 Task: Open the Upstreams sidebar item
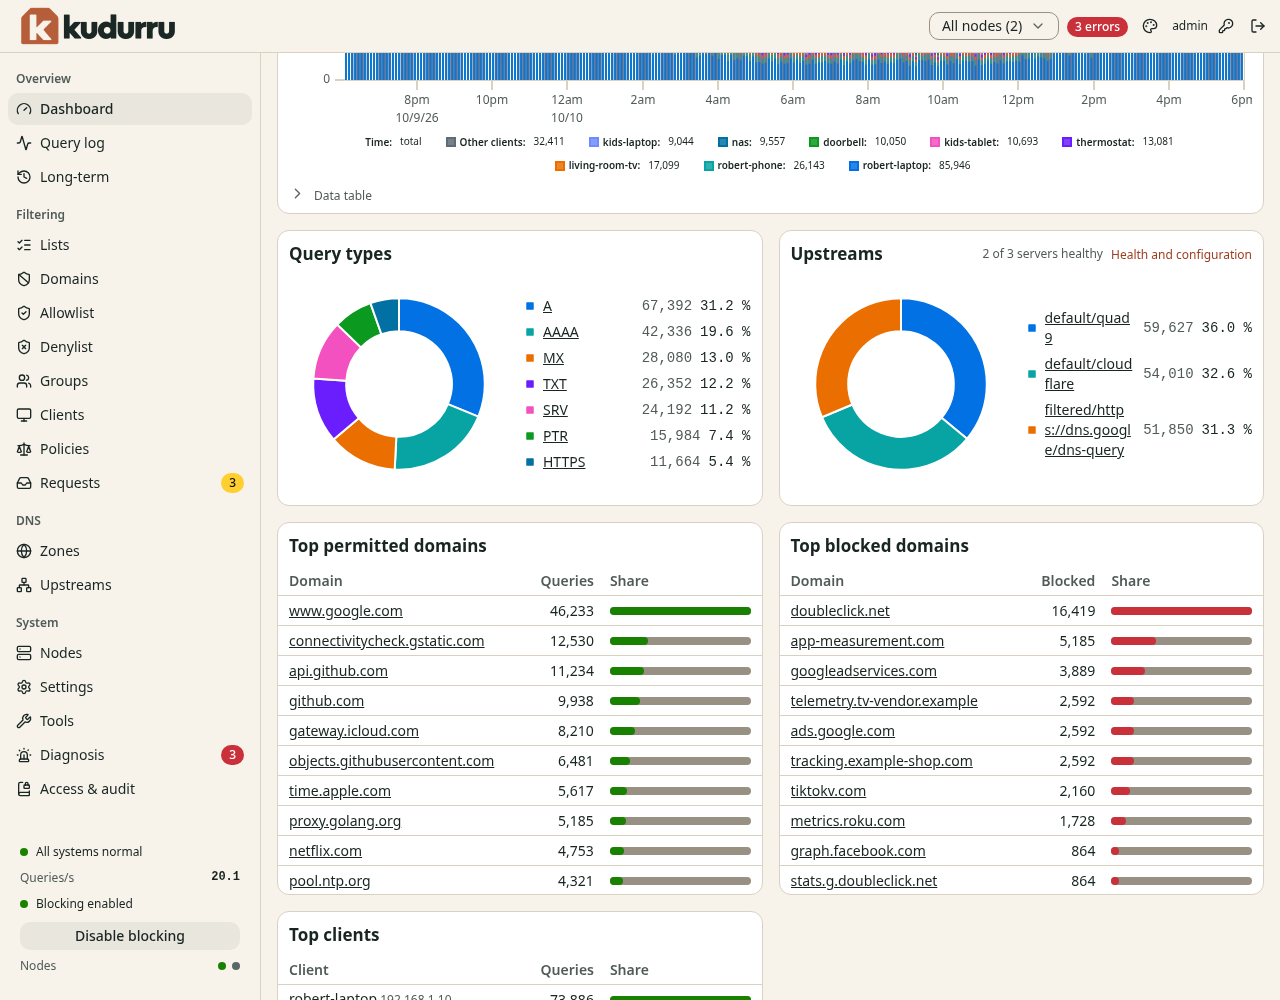(130, 585)
